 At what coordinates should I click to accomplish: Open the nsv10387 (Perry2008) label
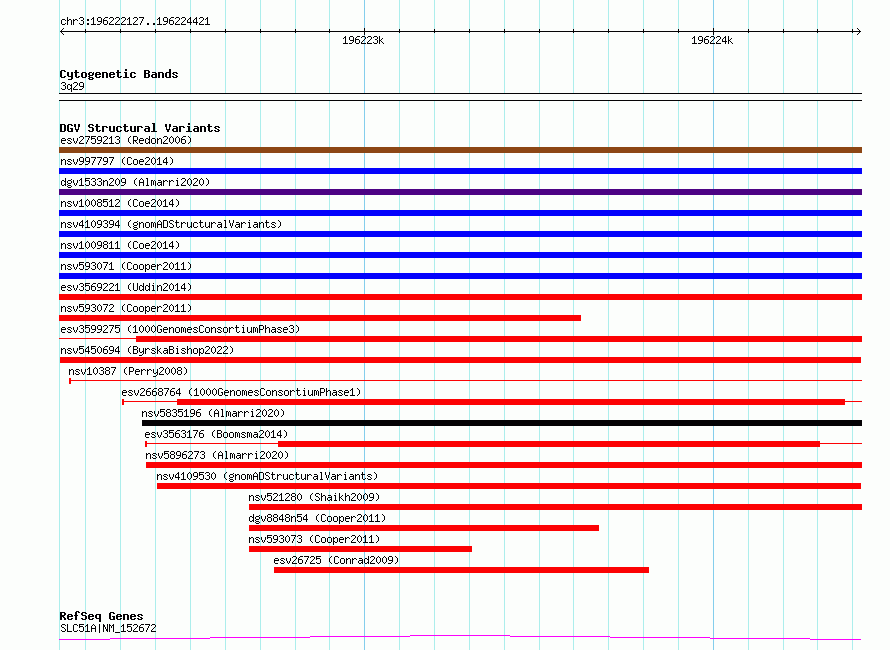coord(128,371)
